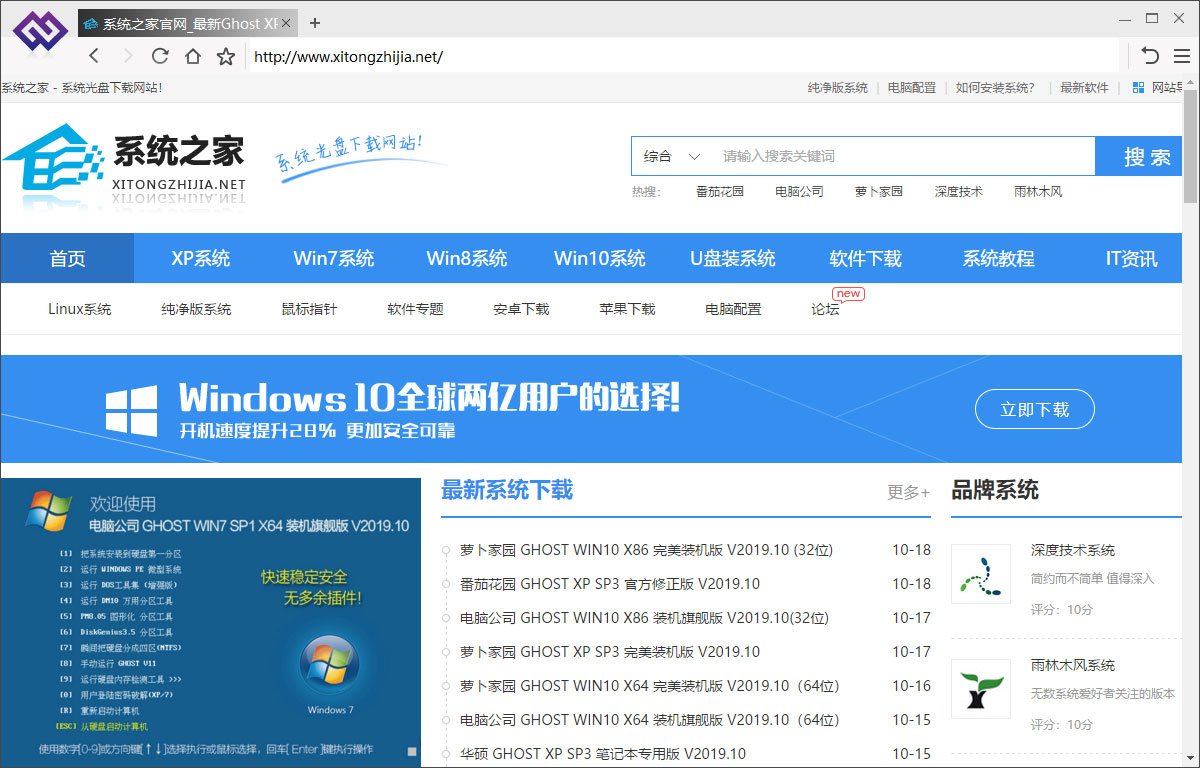Image resolution: width=1200 pixels, height=768 pixels.
Task: Click the 深度技术系统 brand thumbnail
Action: [x=980, y=573]
